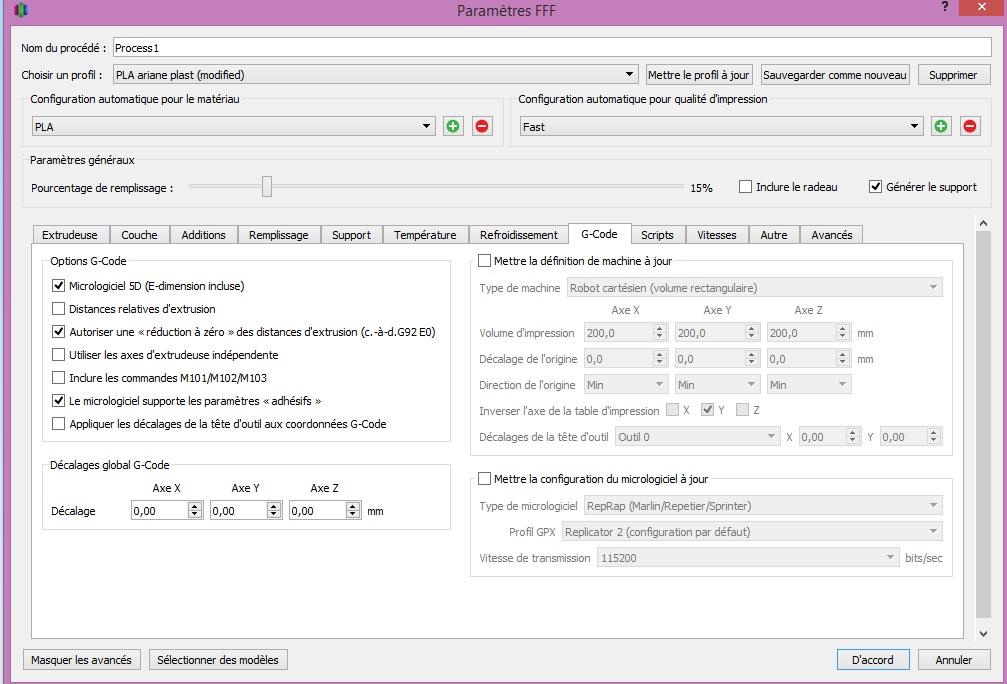Add a new print quality configuration (green plus)
This screenshot has width=1007, height=684.
click(941, 126)
